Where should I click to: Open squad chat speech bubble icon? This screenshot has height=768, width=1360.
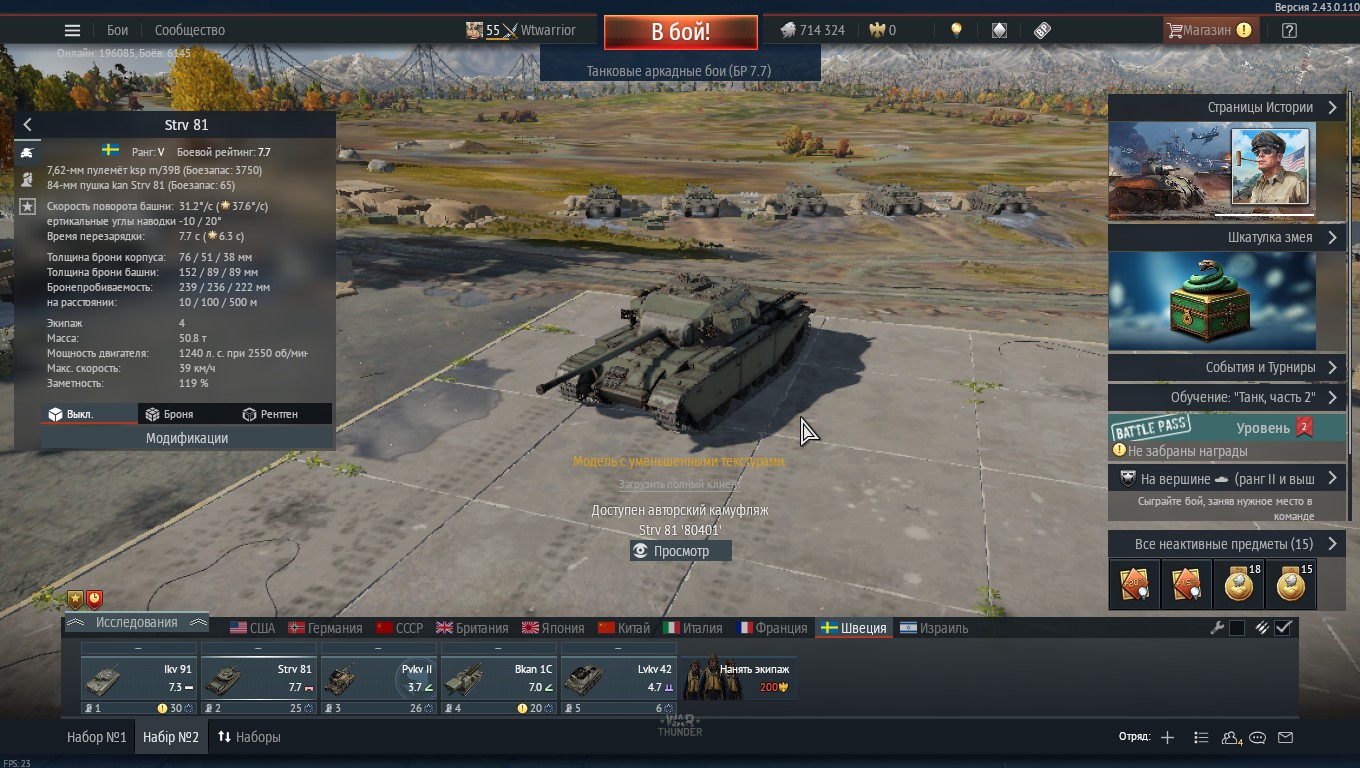pos(1258,737)
